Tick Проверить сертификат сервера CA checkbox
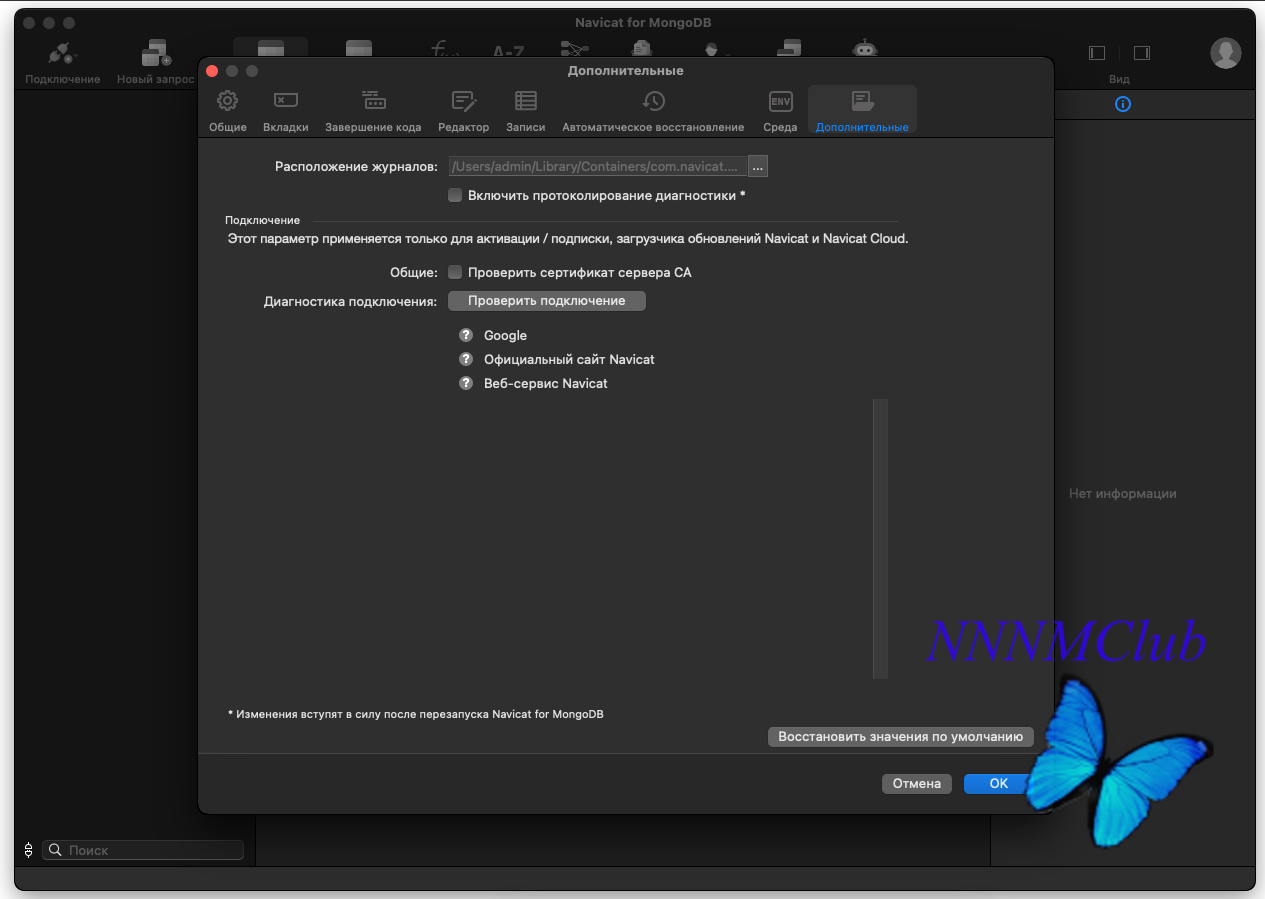Screen dimensions: 1265x899 click(x=455, y=272)
